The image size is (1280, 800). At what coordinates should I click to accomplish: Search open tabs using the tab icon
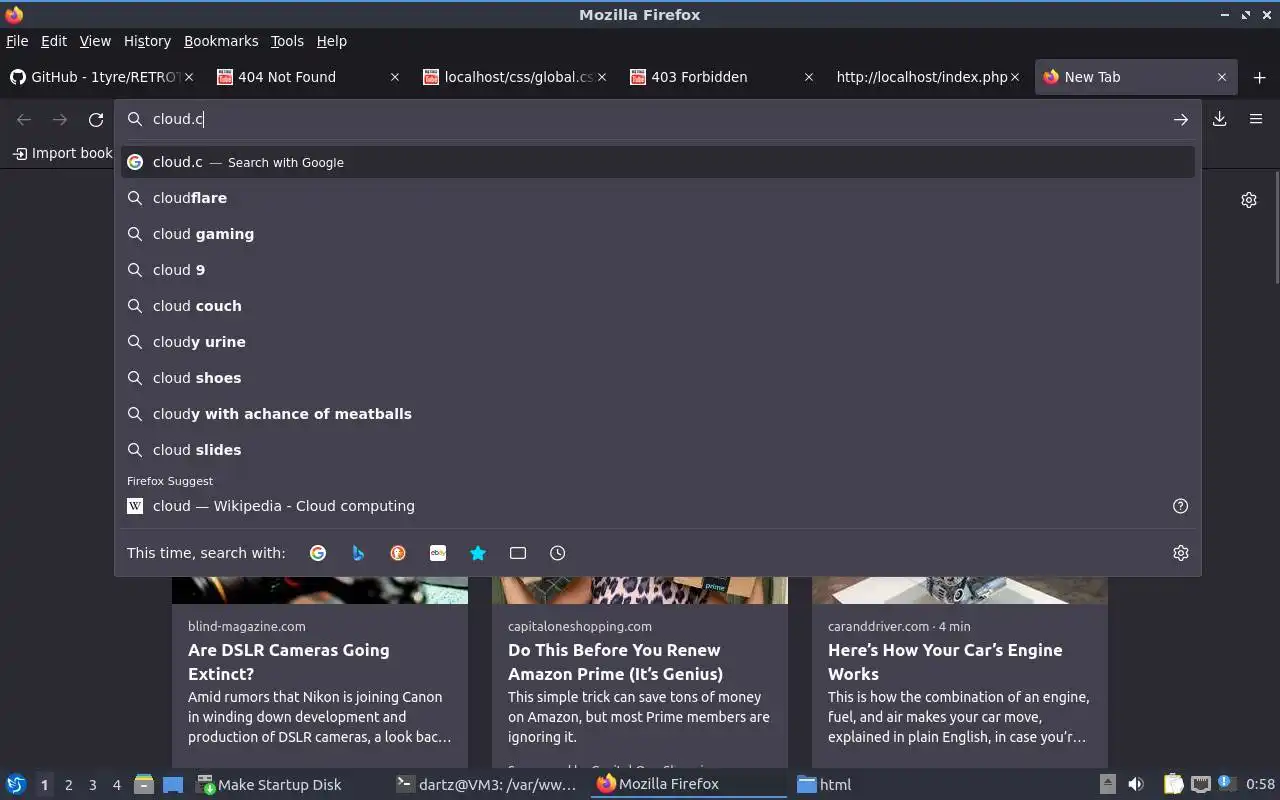point(518,553)
